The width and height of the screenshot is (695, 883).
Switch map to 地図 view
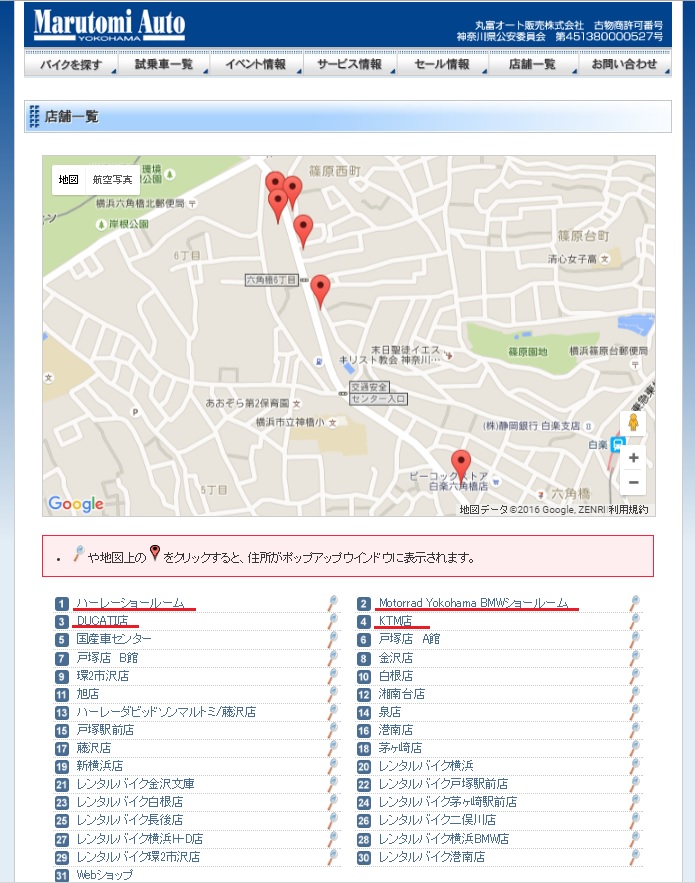tap(68, 180)
